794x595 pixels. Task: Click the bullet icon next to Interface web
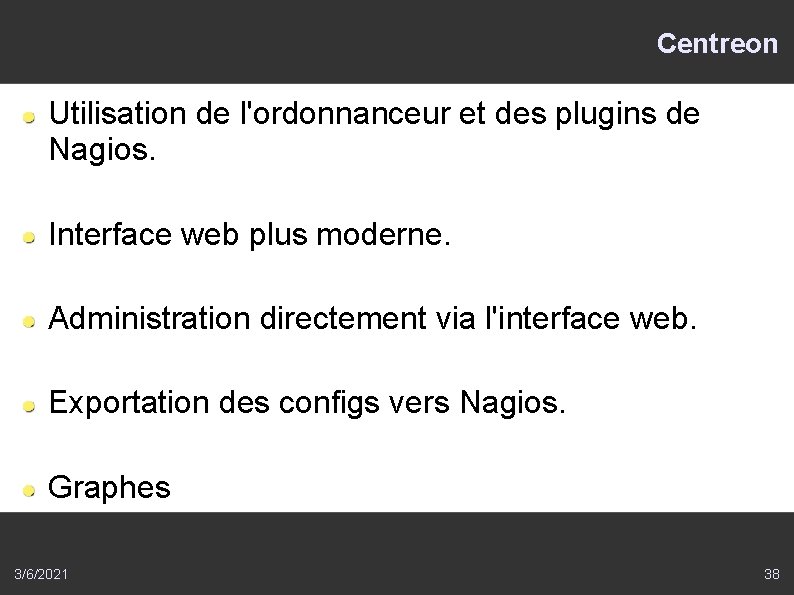tap(31, 237)
